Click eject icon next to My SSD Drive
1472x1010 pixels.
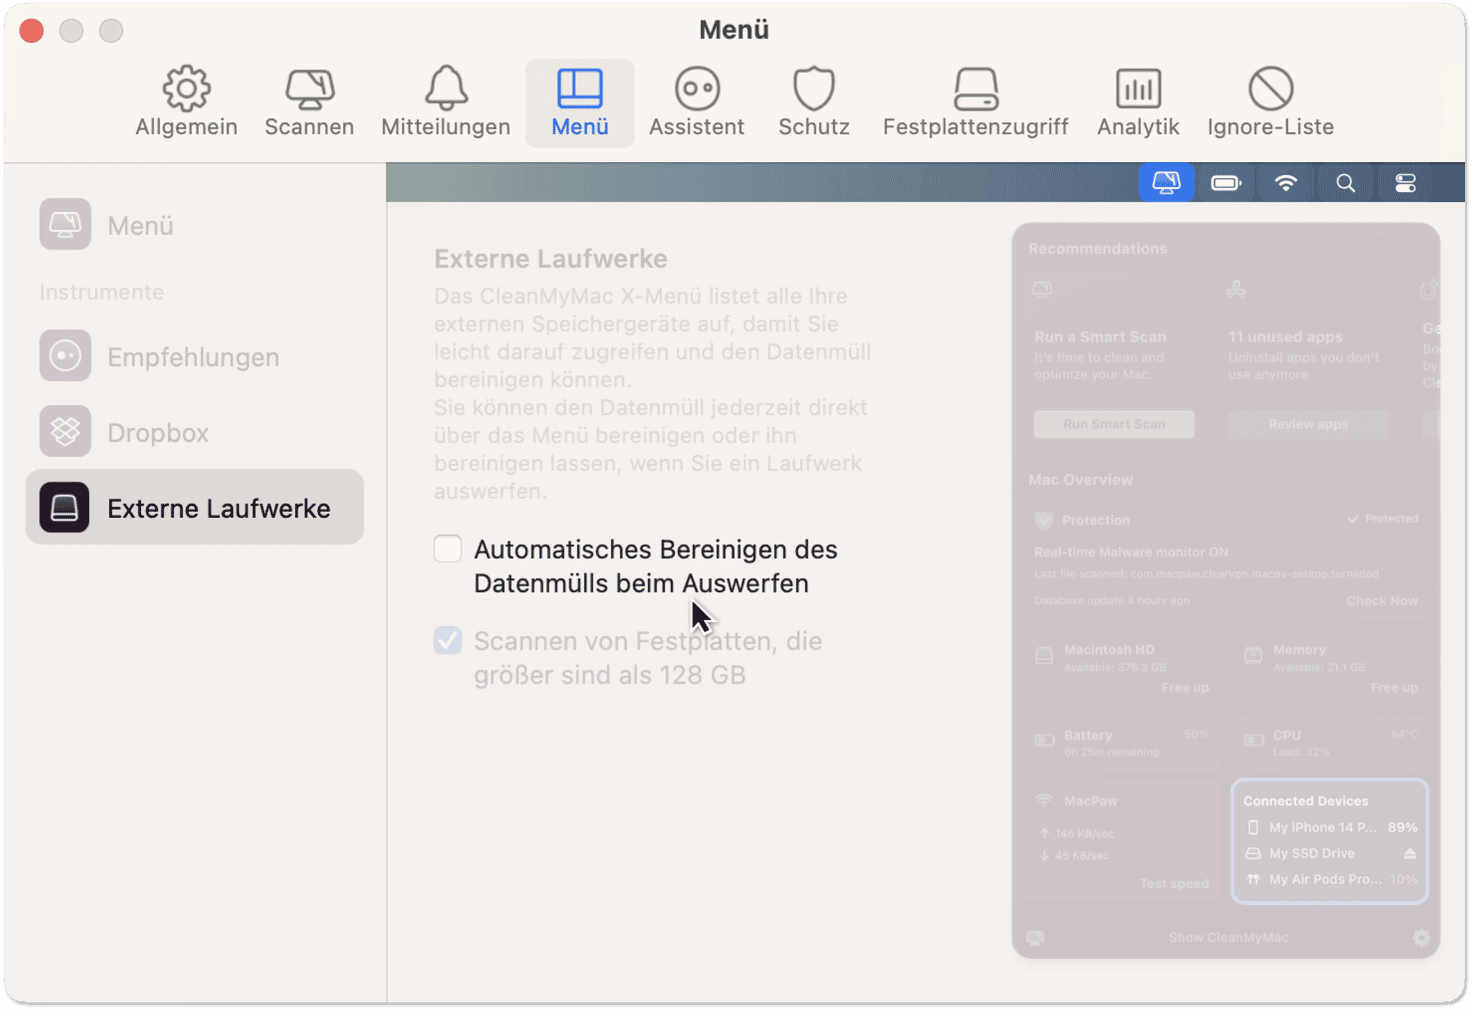click(1409, 854)
